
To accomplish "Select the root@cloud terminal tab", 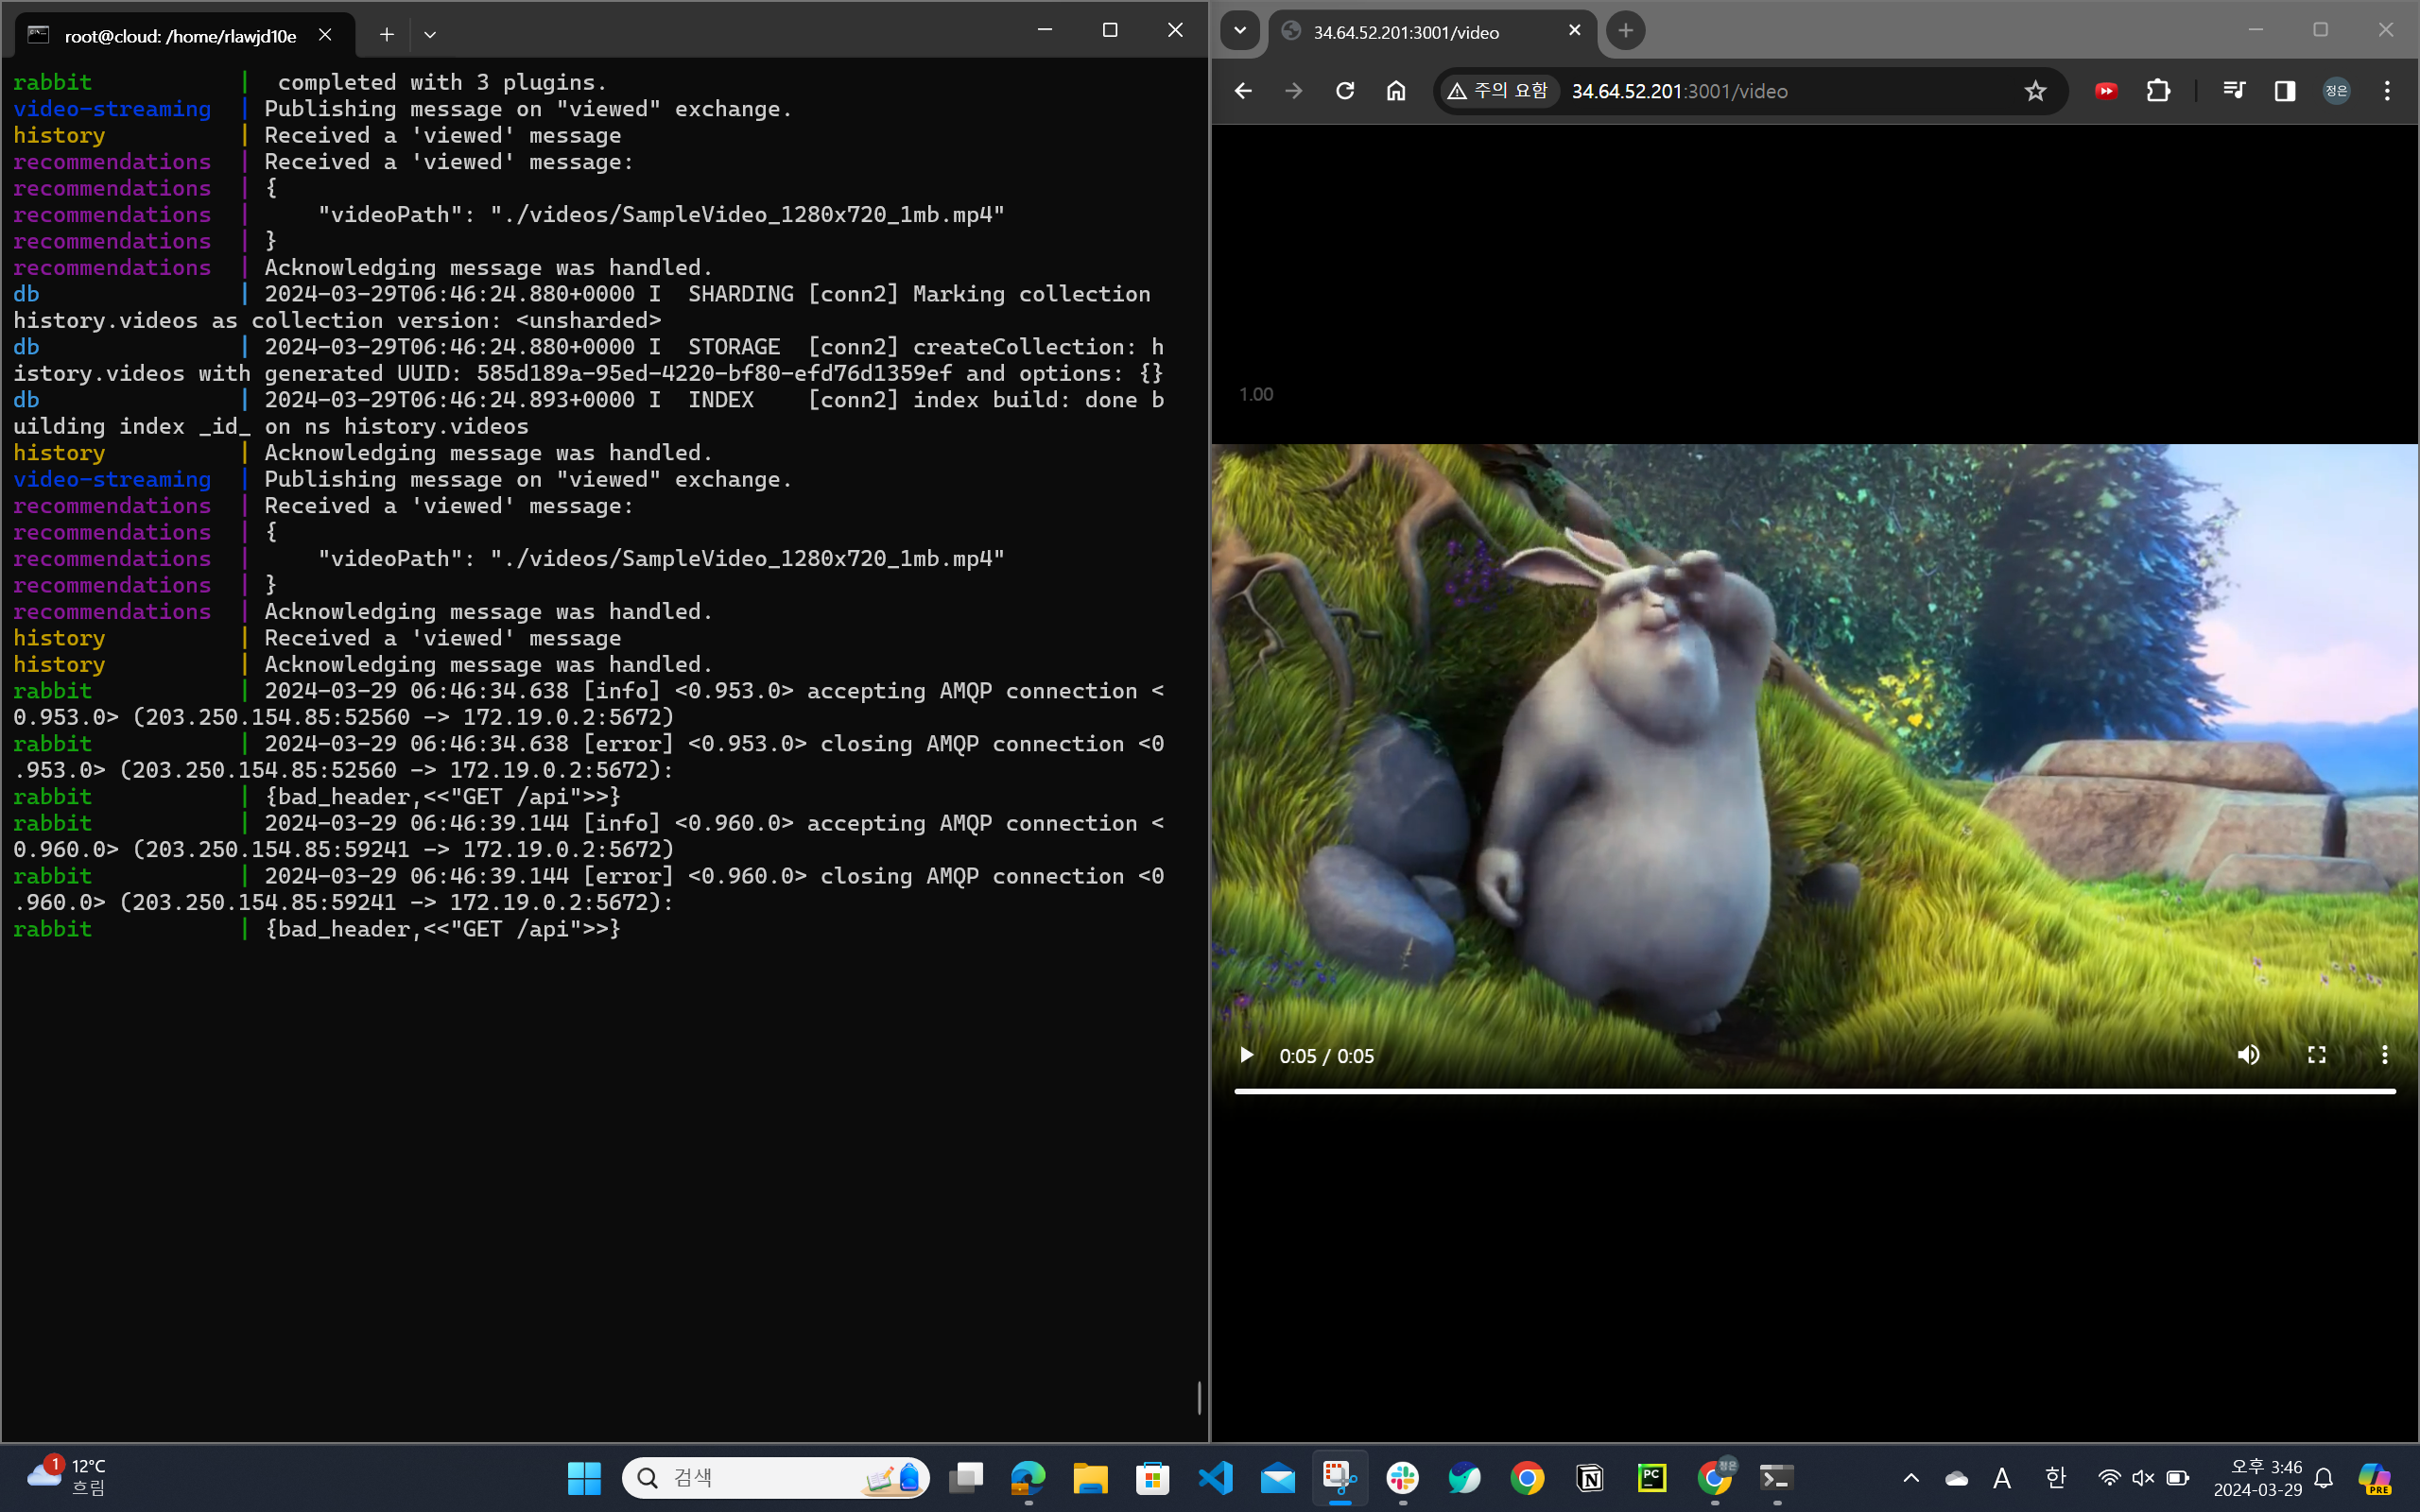I will click(180, 36).
